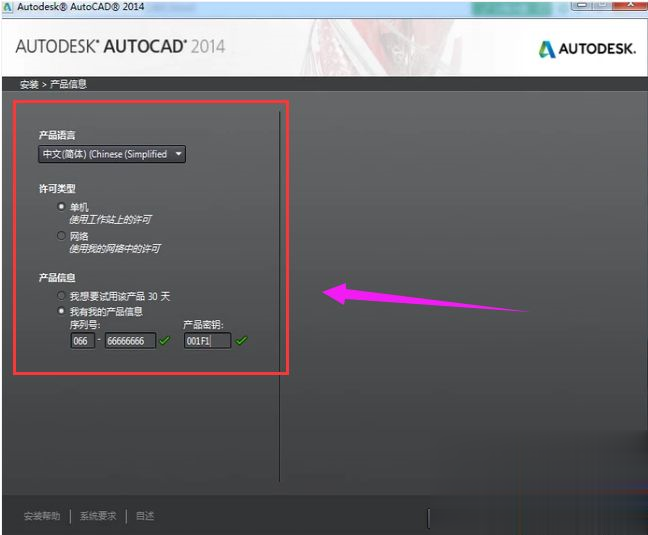
Task: Click the 产品语言 label
Action: (x=57, y=135)
